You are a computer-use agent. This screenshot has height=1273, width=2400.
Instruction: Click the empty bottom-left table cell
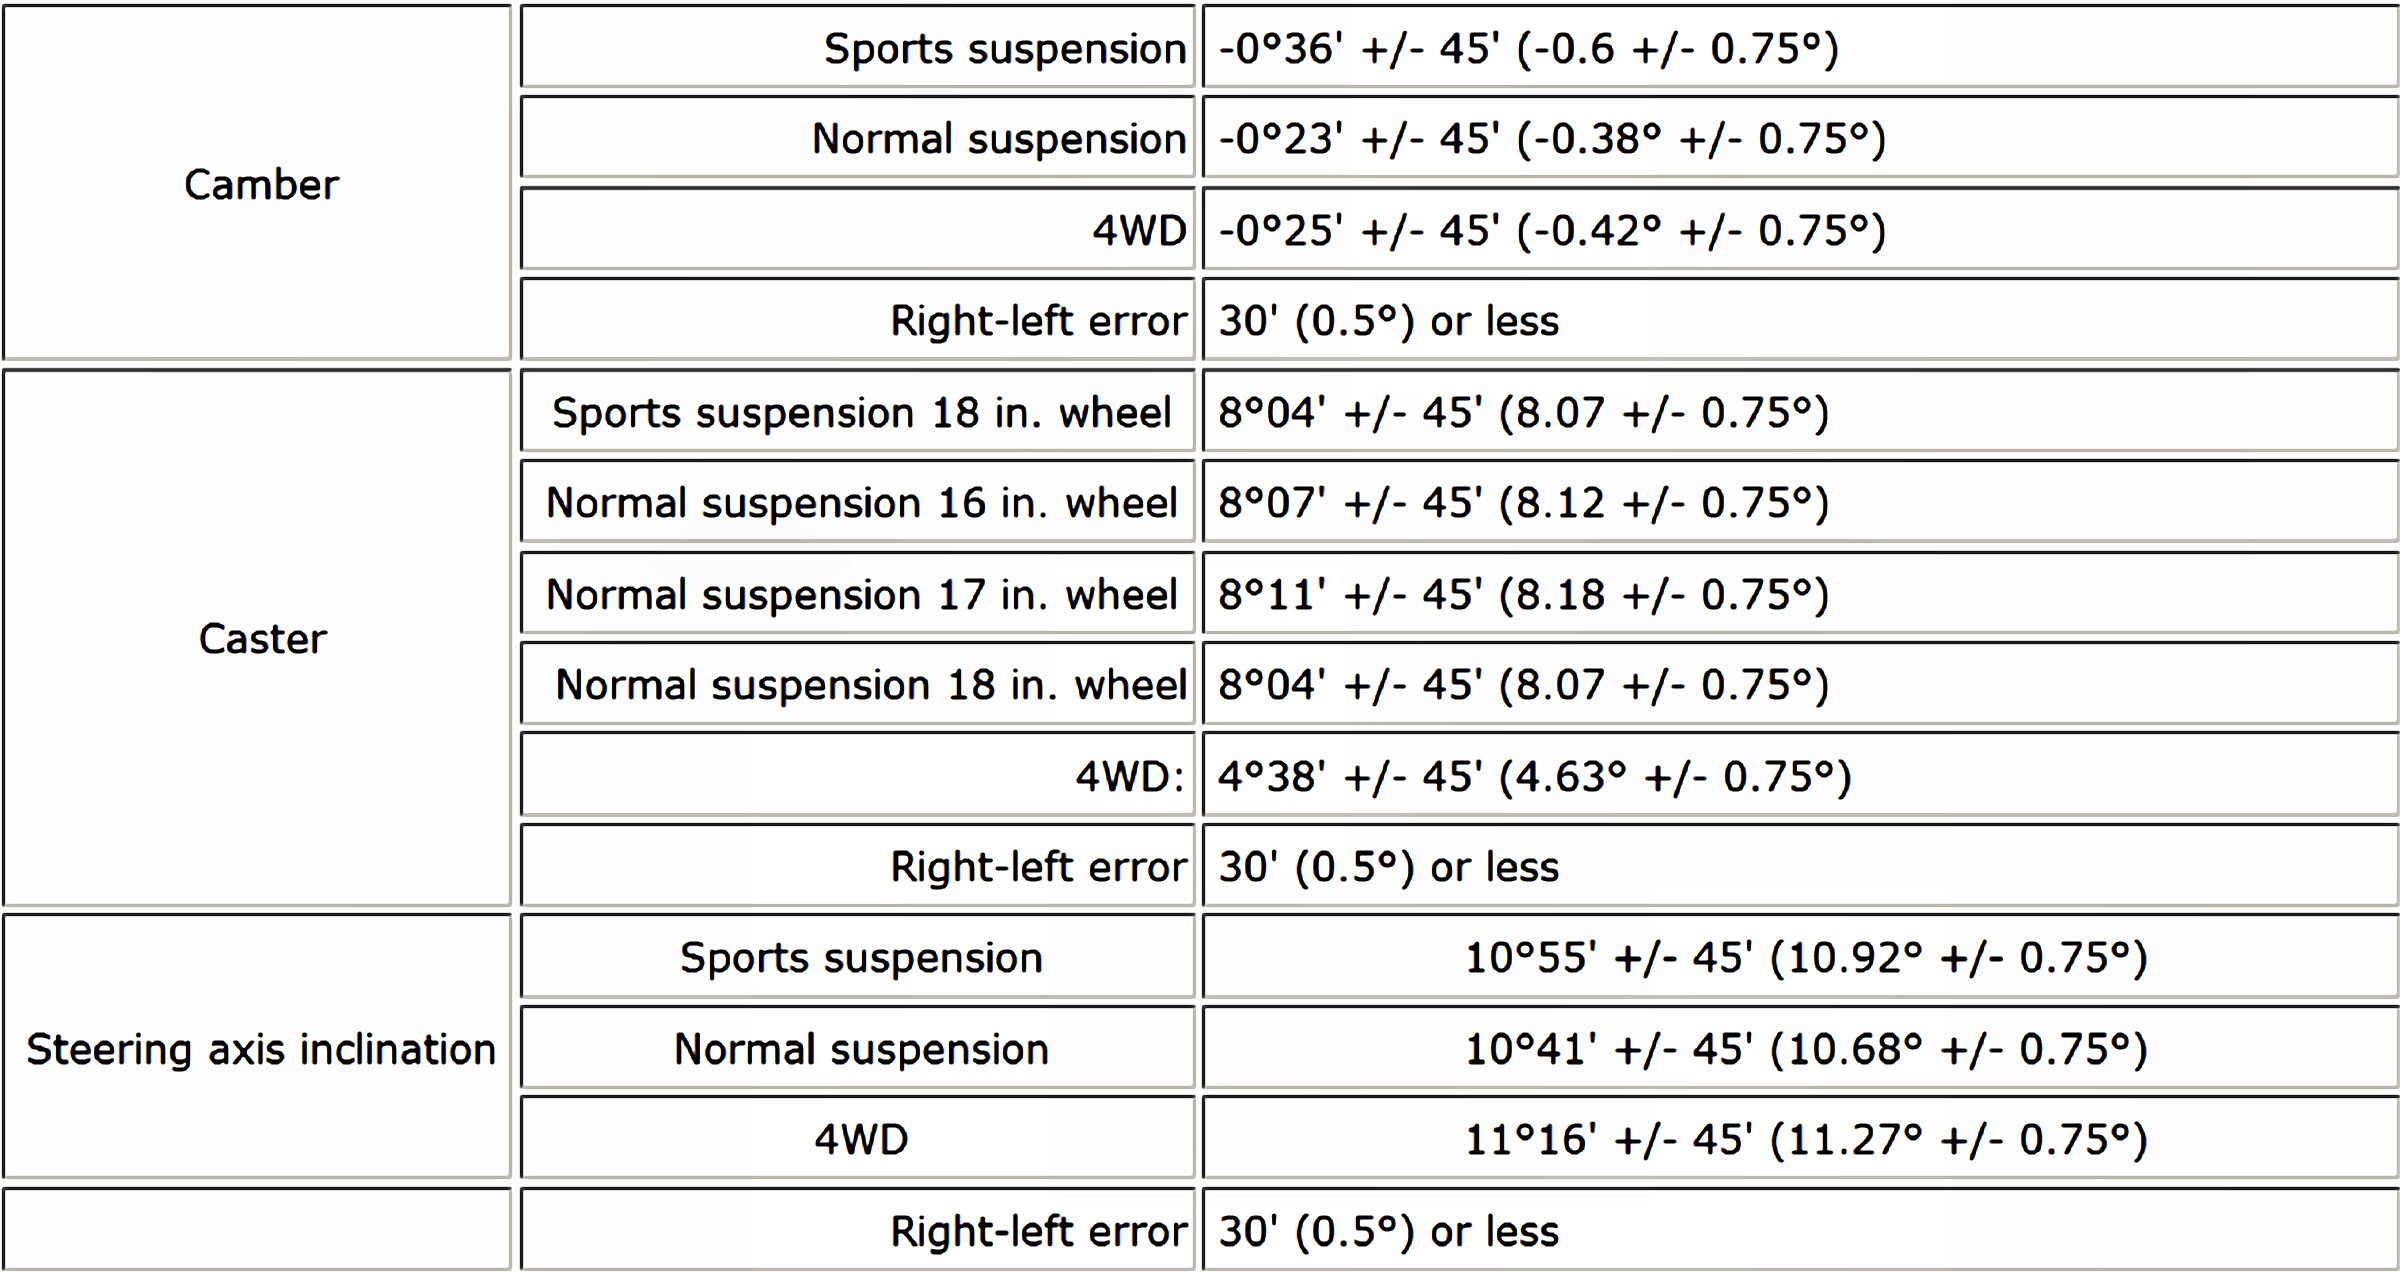(257, 1229)
